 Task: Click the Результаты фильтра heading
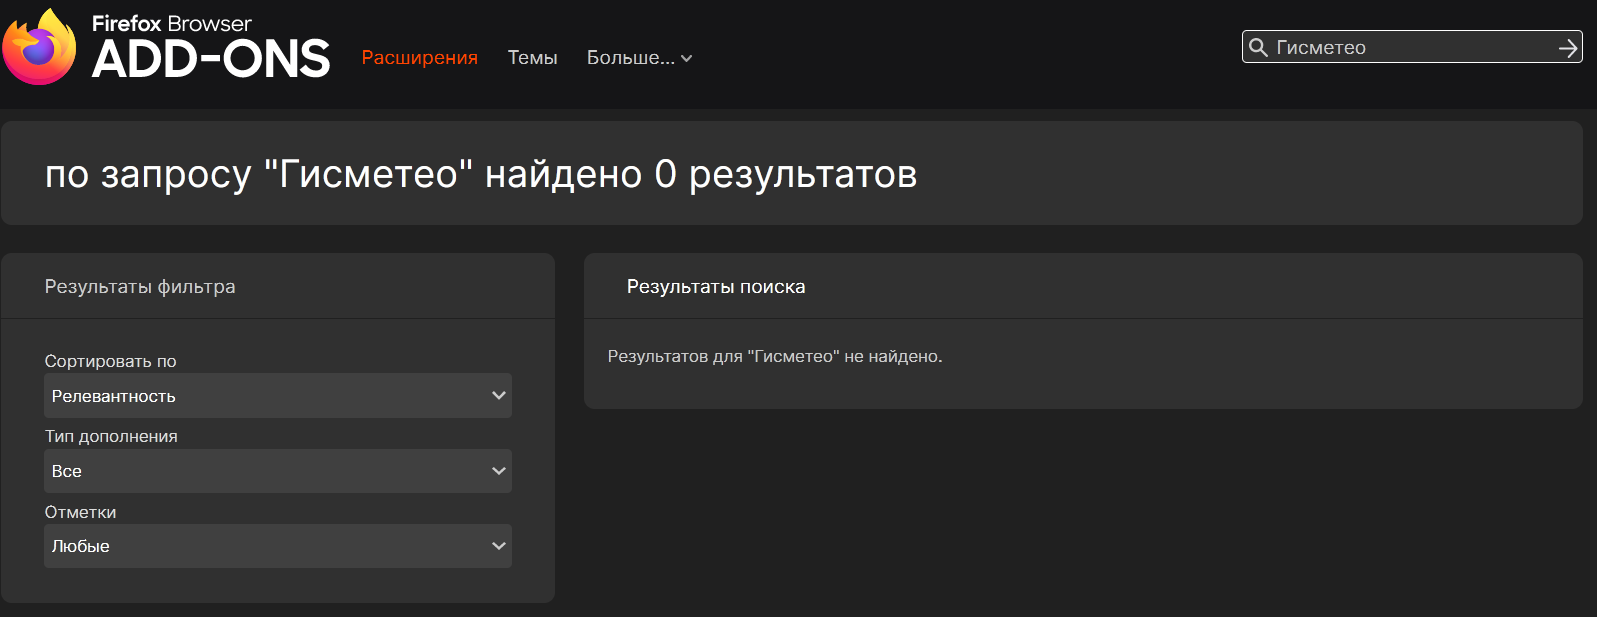point(140,287)
